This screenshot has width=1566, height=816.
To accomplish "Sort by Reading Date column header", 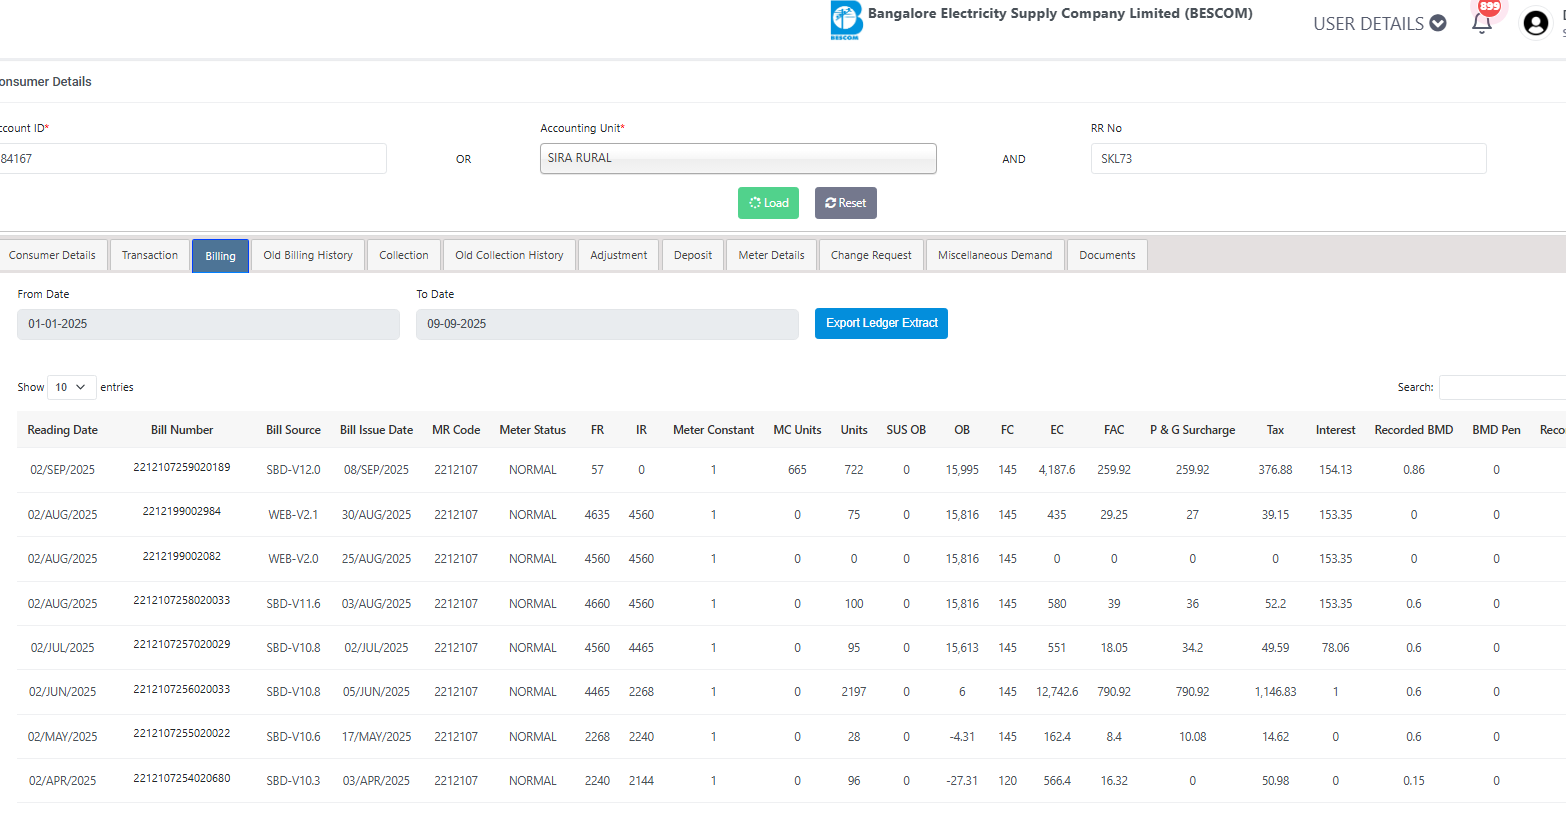I will point(63,430).
